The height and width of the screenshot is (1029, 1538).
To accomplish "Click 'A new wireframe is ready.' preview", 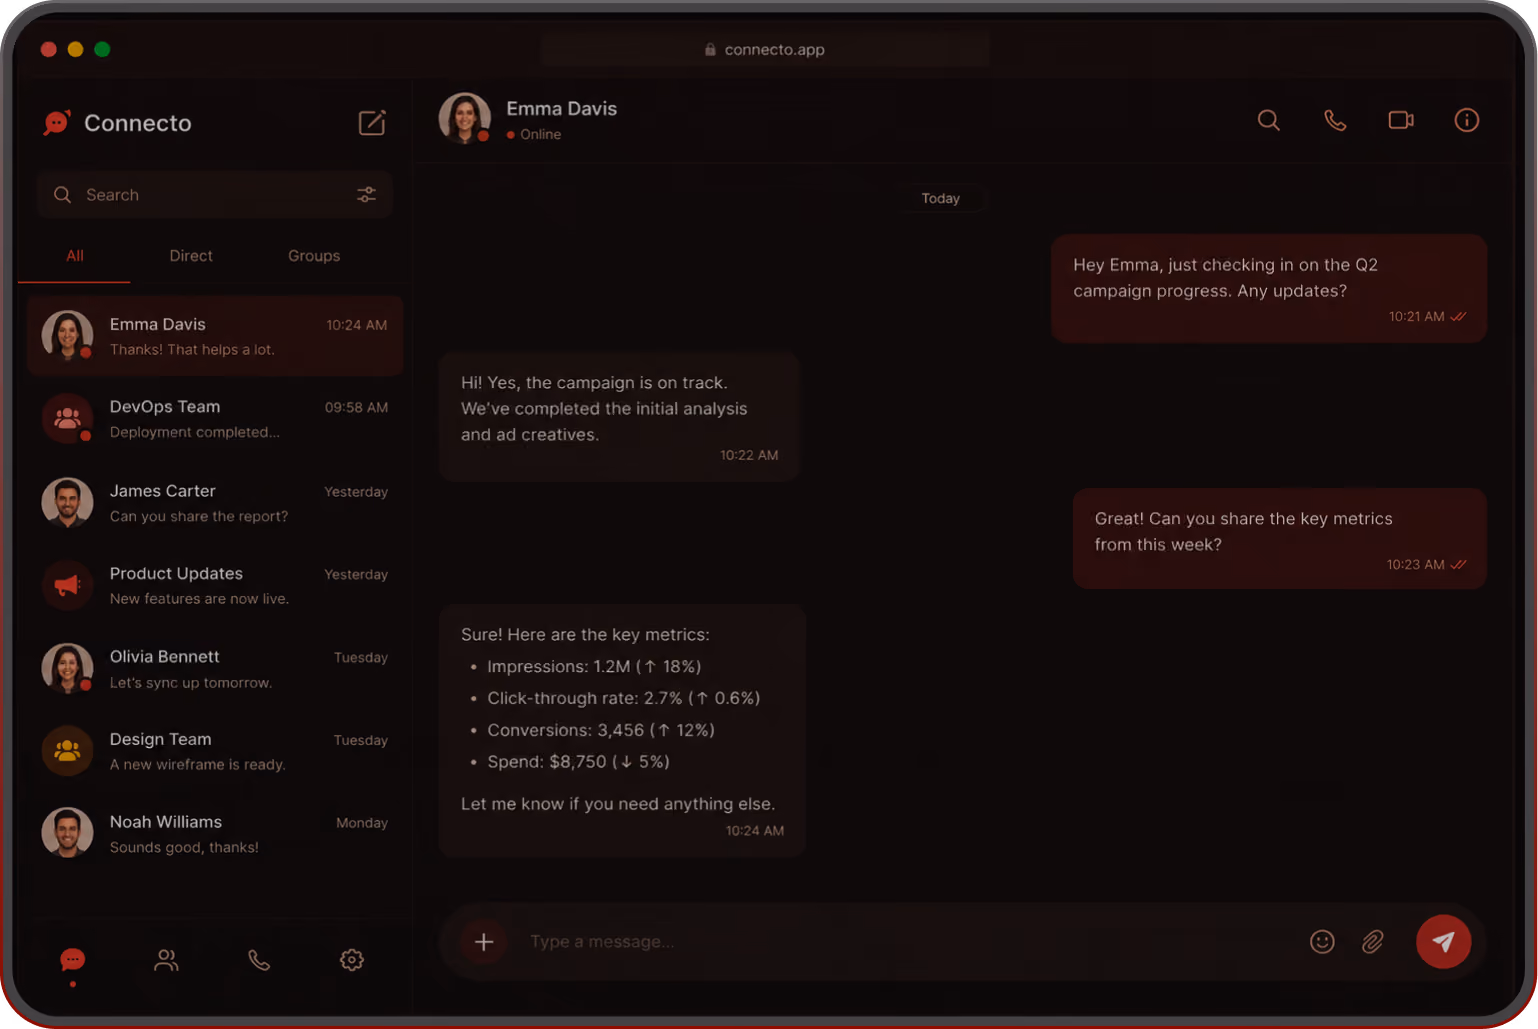I will [198, 765].
